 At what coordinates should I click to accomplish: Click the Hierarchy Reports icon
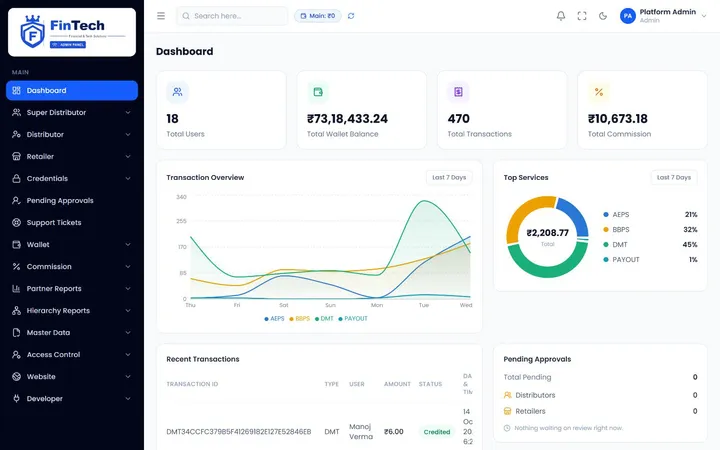pyautogui.click(x=17, y=311)
